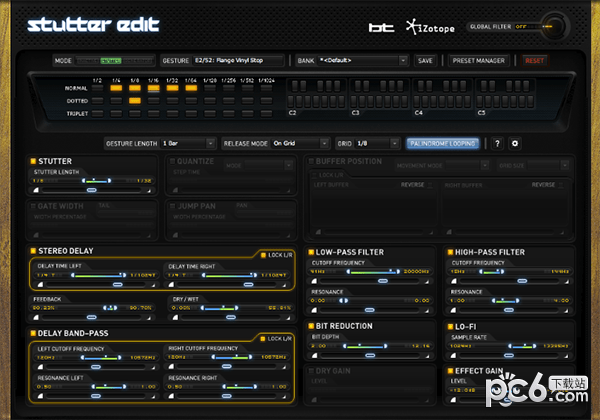Click the Delay Time Left range slider
The image size is (600, 420).
pyautogui.click(x=98, y=275)
